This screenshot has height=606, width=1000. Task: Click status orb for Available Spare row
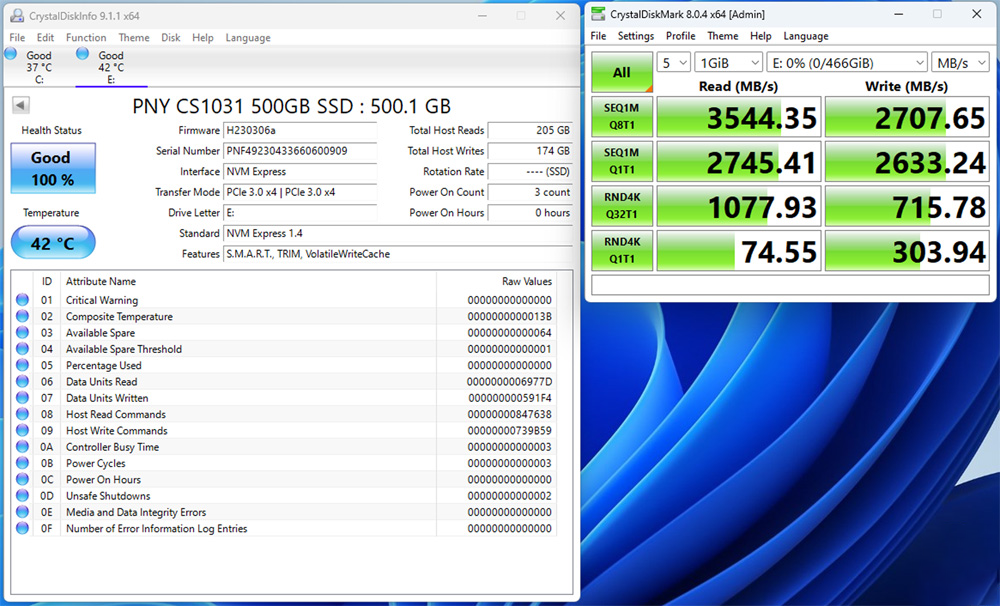(x=22, y=332)
